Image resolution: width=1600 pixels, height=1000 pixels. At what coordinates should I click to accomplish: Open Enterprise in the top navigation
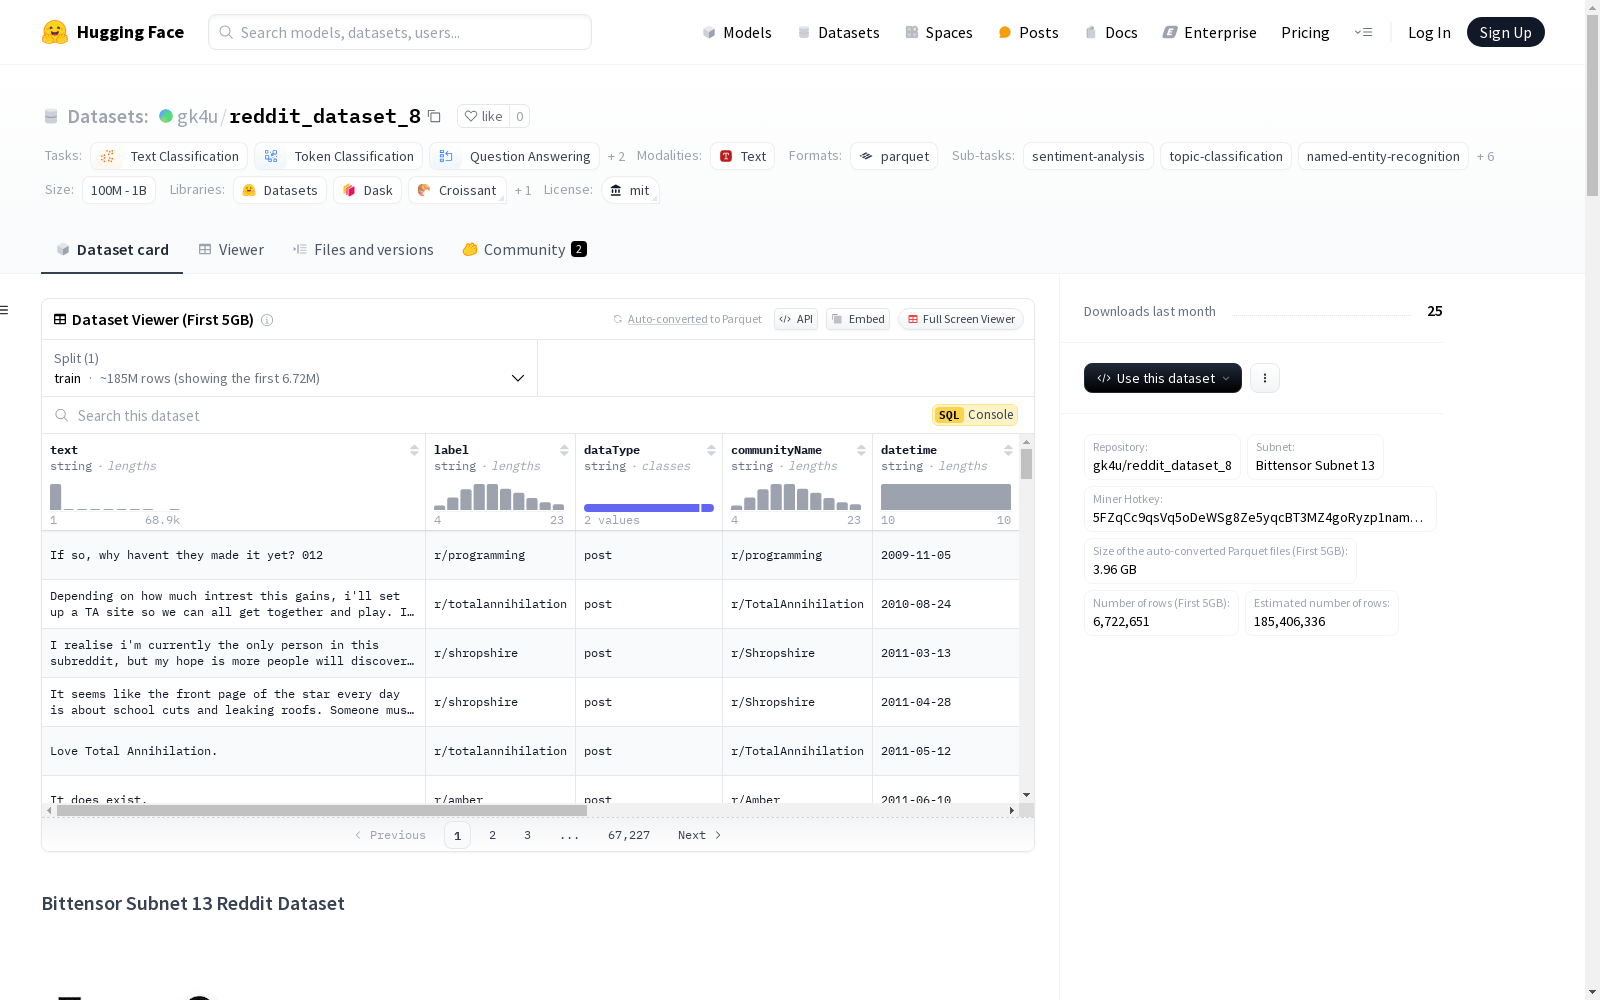point(1209,32)
